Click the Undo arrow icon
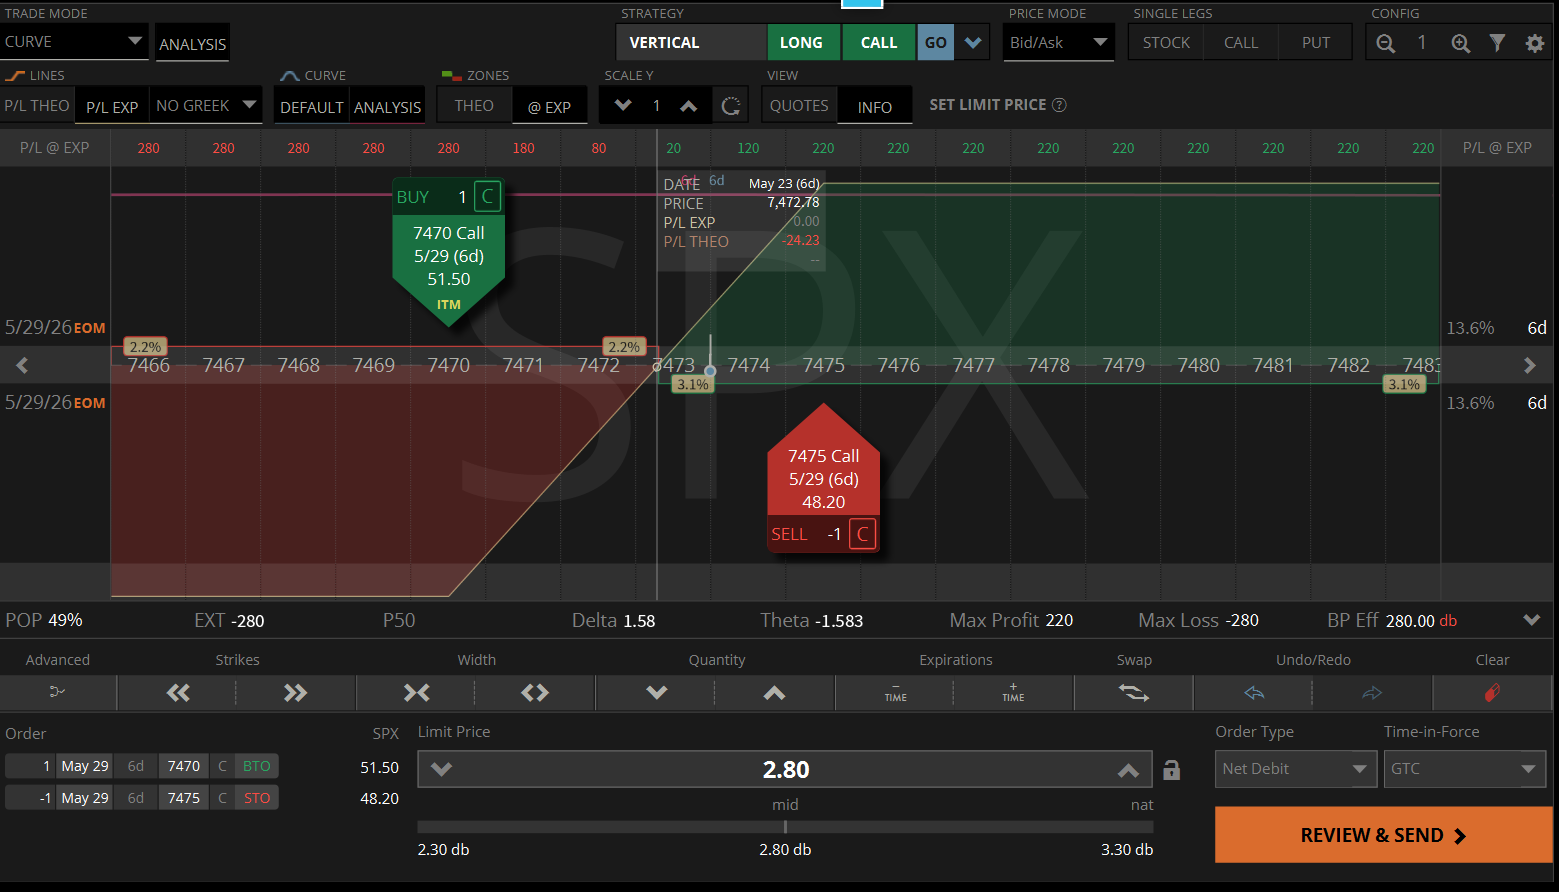 coord(1254,692)
